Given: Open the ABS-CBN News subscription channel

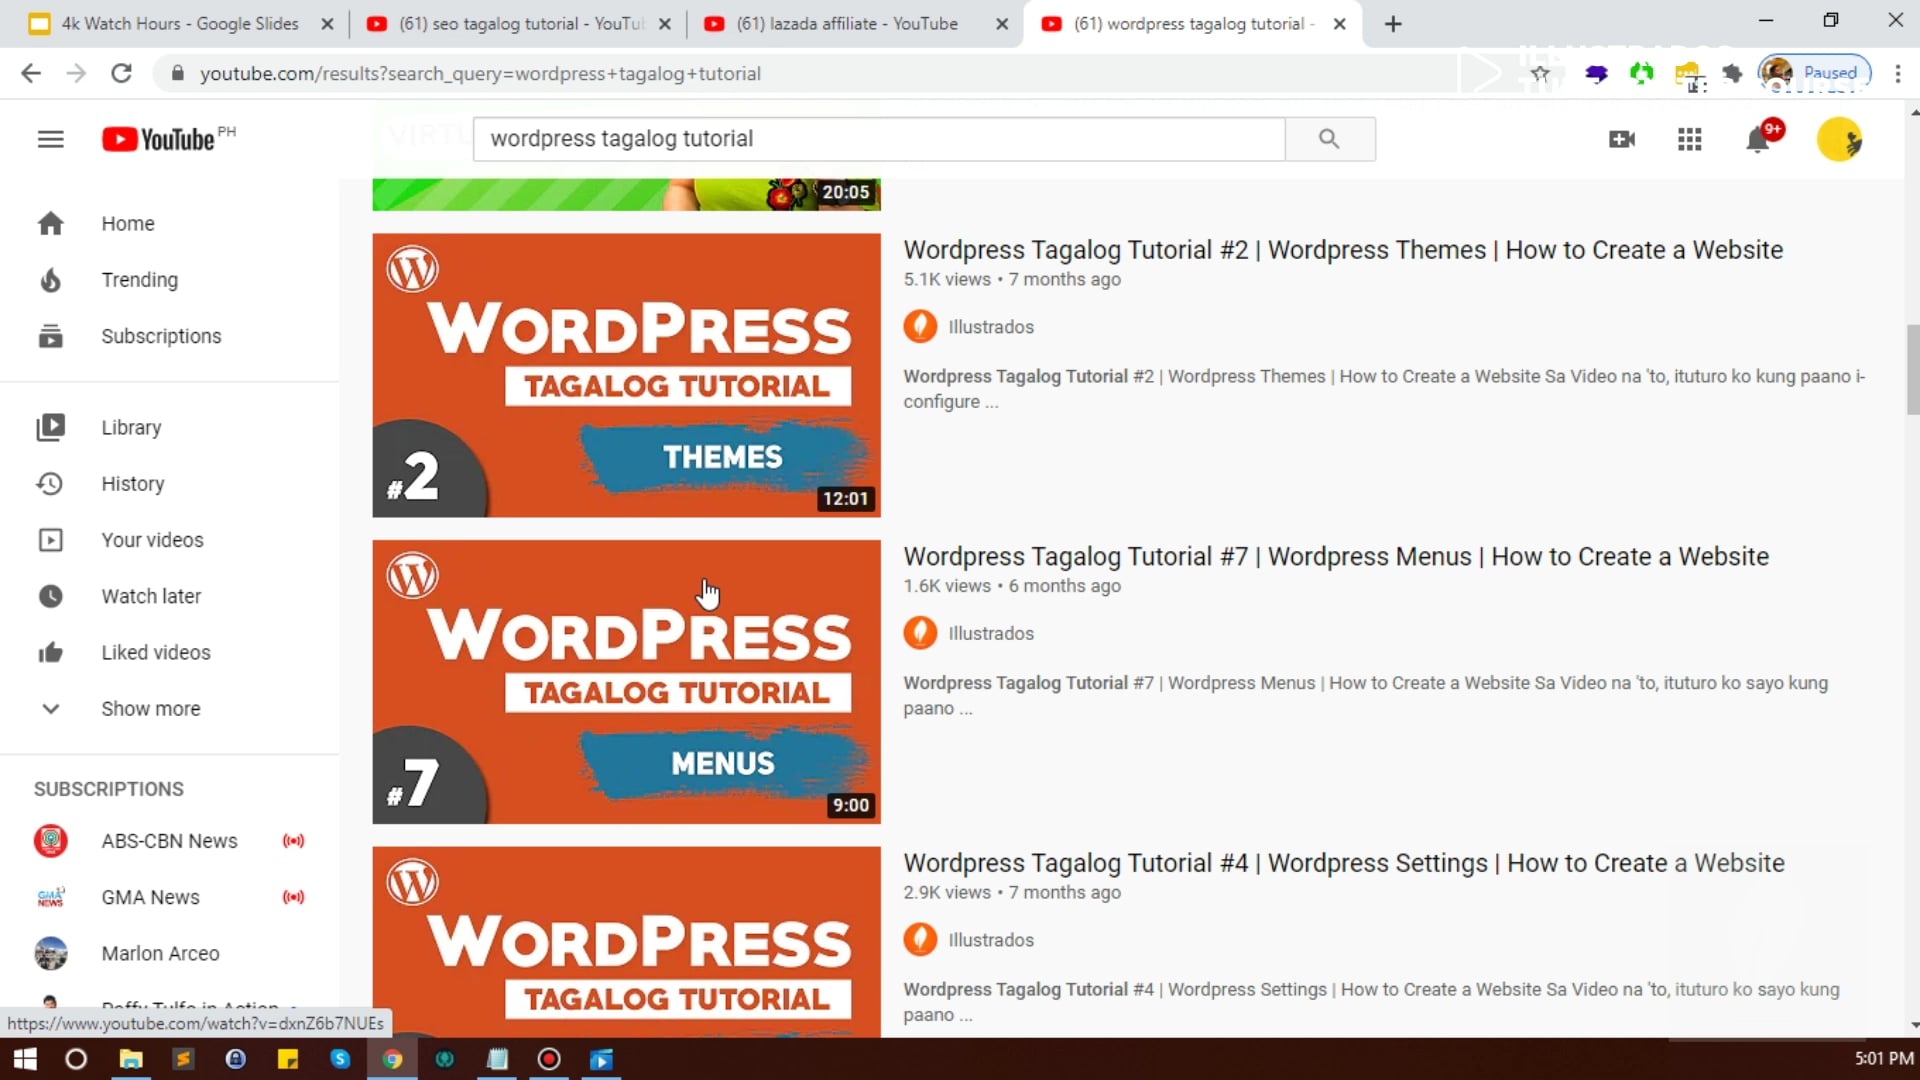Looking at the screenshot, I should [x=169, y=841].
